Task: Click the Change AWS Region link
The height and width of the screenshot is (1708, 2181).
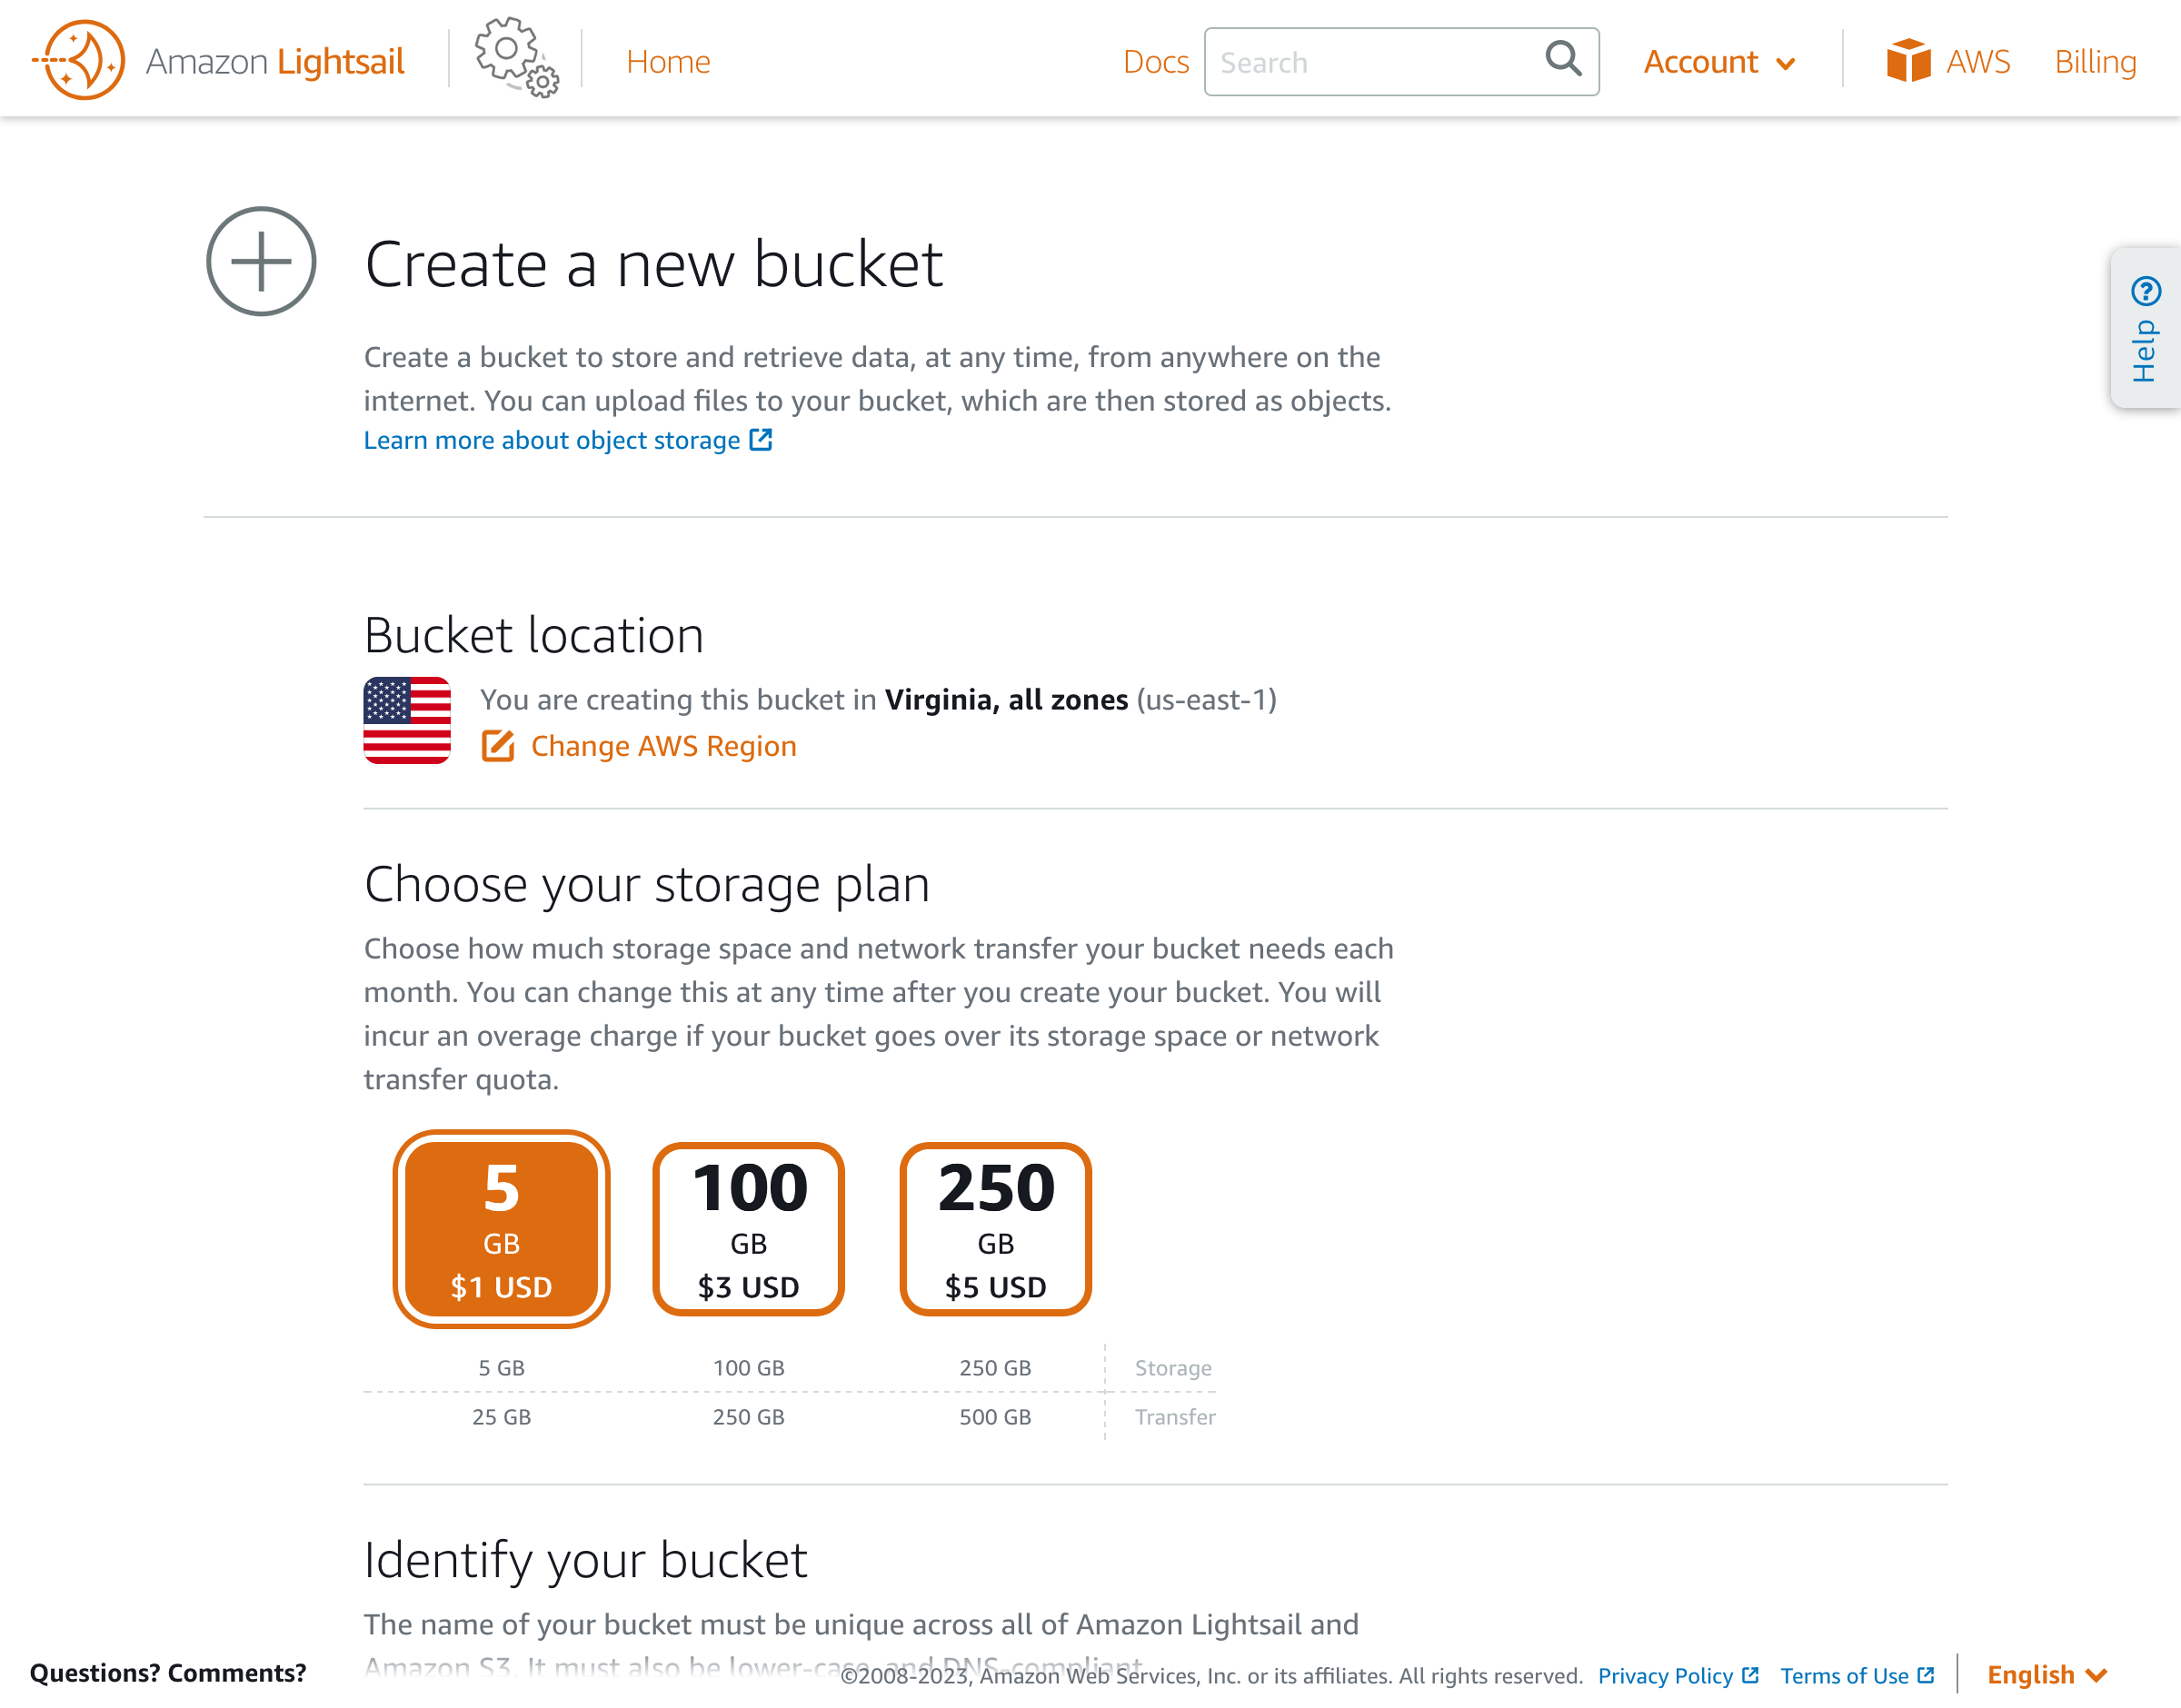Action: [x=663, y=745]
